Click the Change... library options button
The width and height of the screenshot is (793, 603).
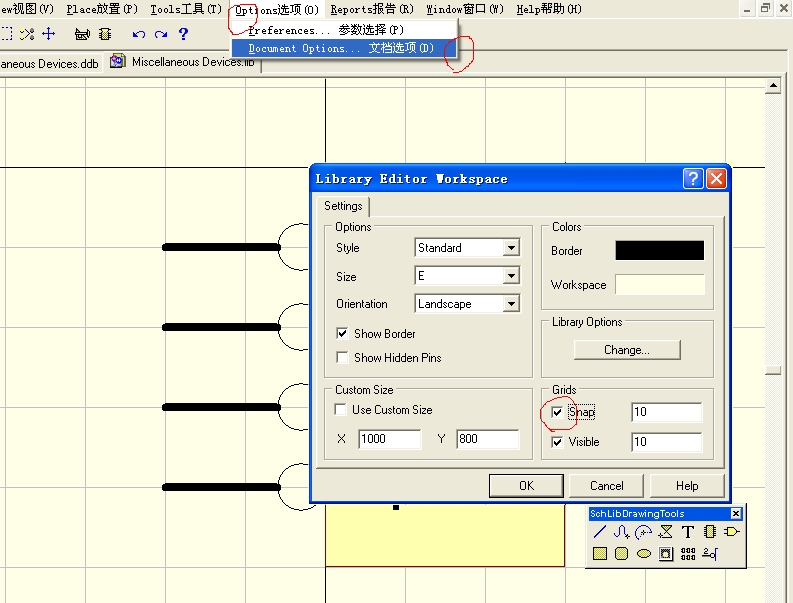click(x=627, y=350)
